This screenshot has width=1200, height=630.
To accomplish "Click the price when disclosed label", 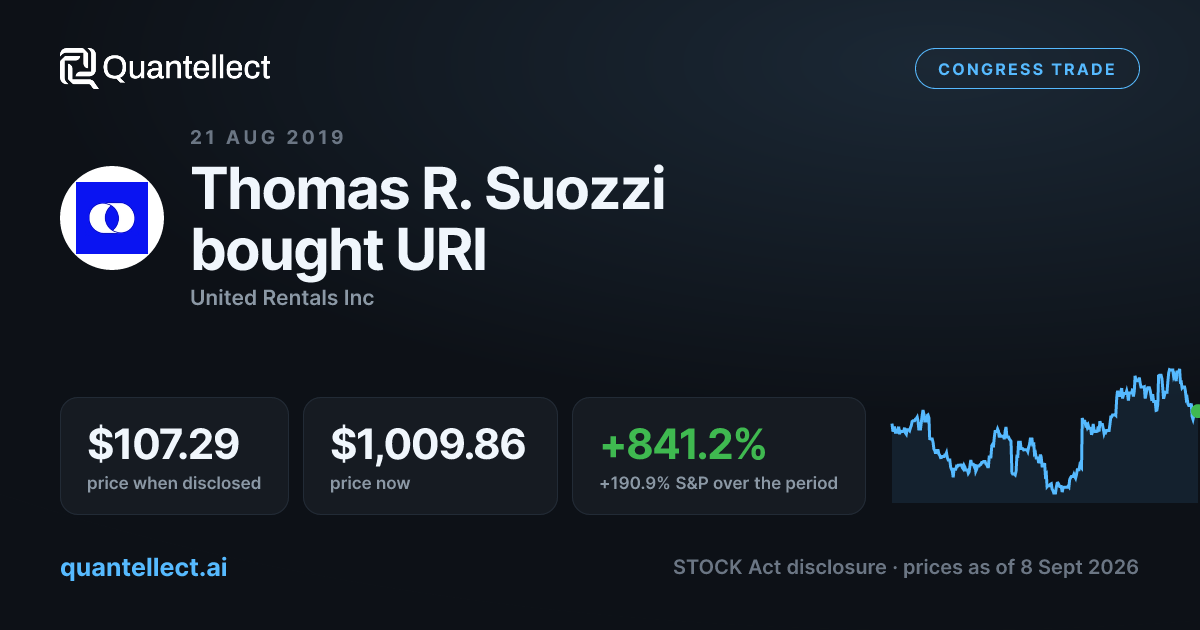I will (174, 483).
